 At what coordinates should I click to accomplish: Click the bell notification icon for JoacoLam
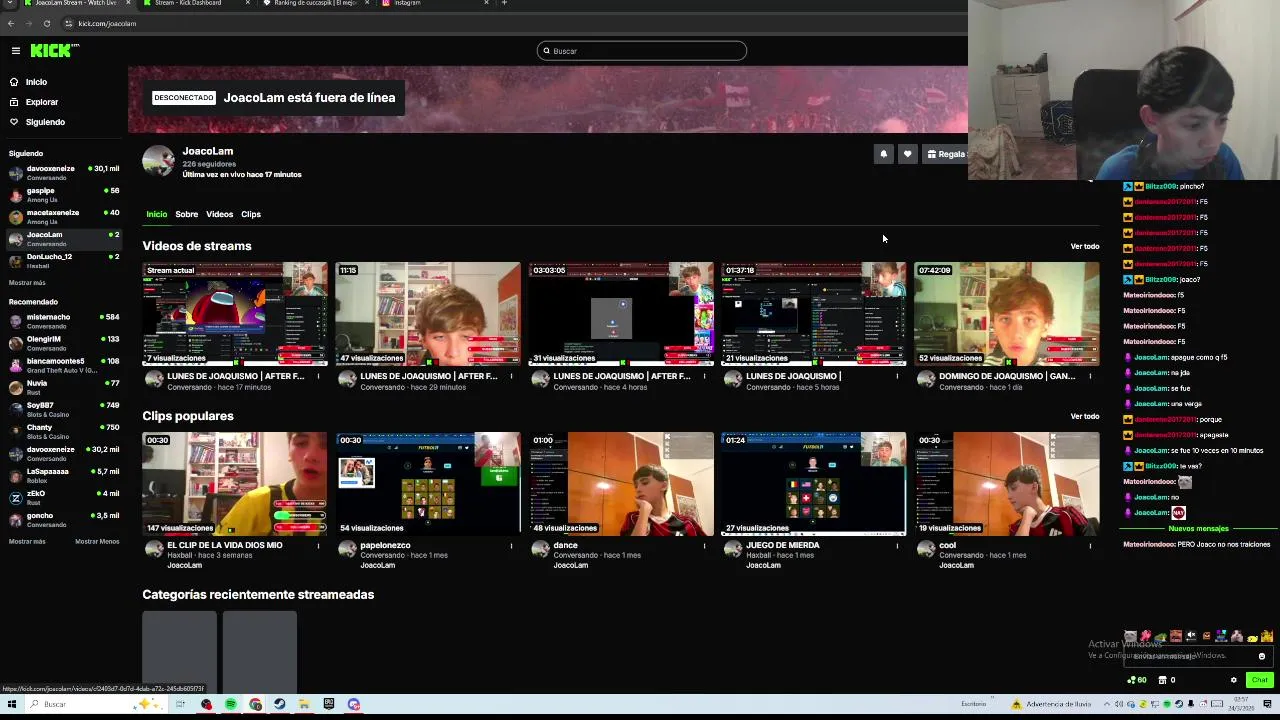click(x=883, y=154)
